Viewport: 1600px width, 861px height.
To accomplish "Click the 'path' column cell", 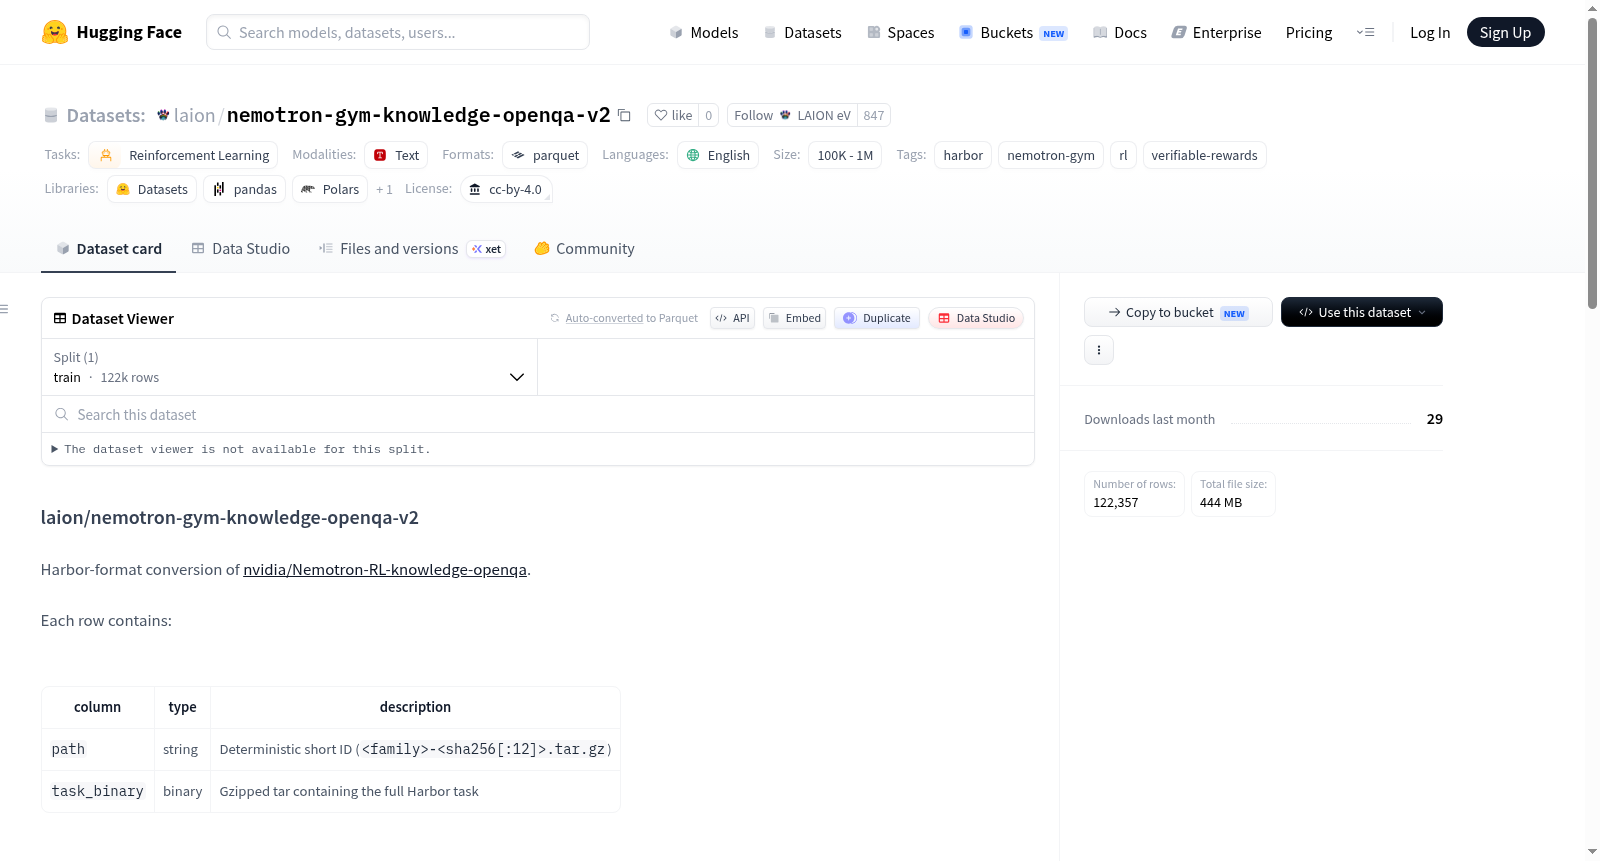I will tap(98, 749).
